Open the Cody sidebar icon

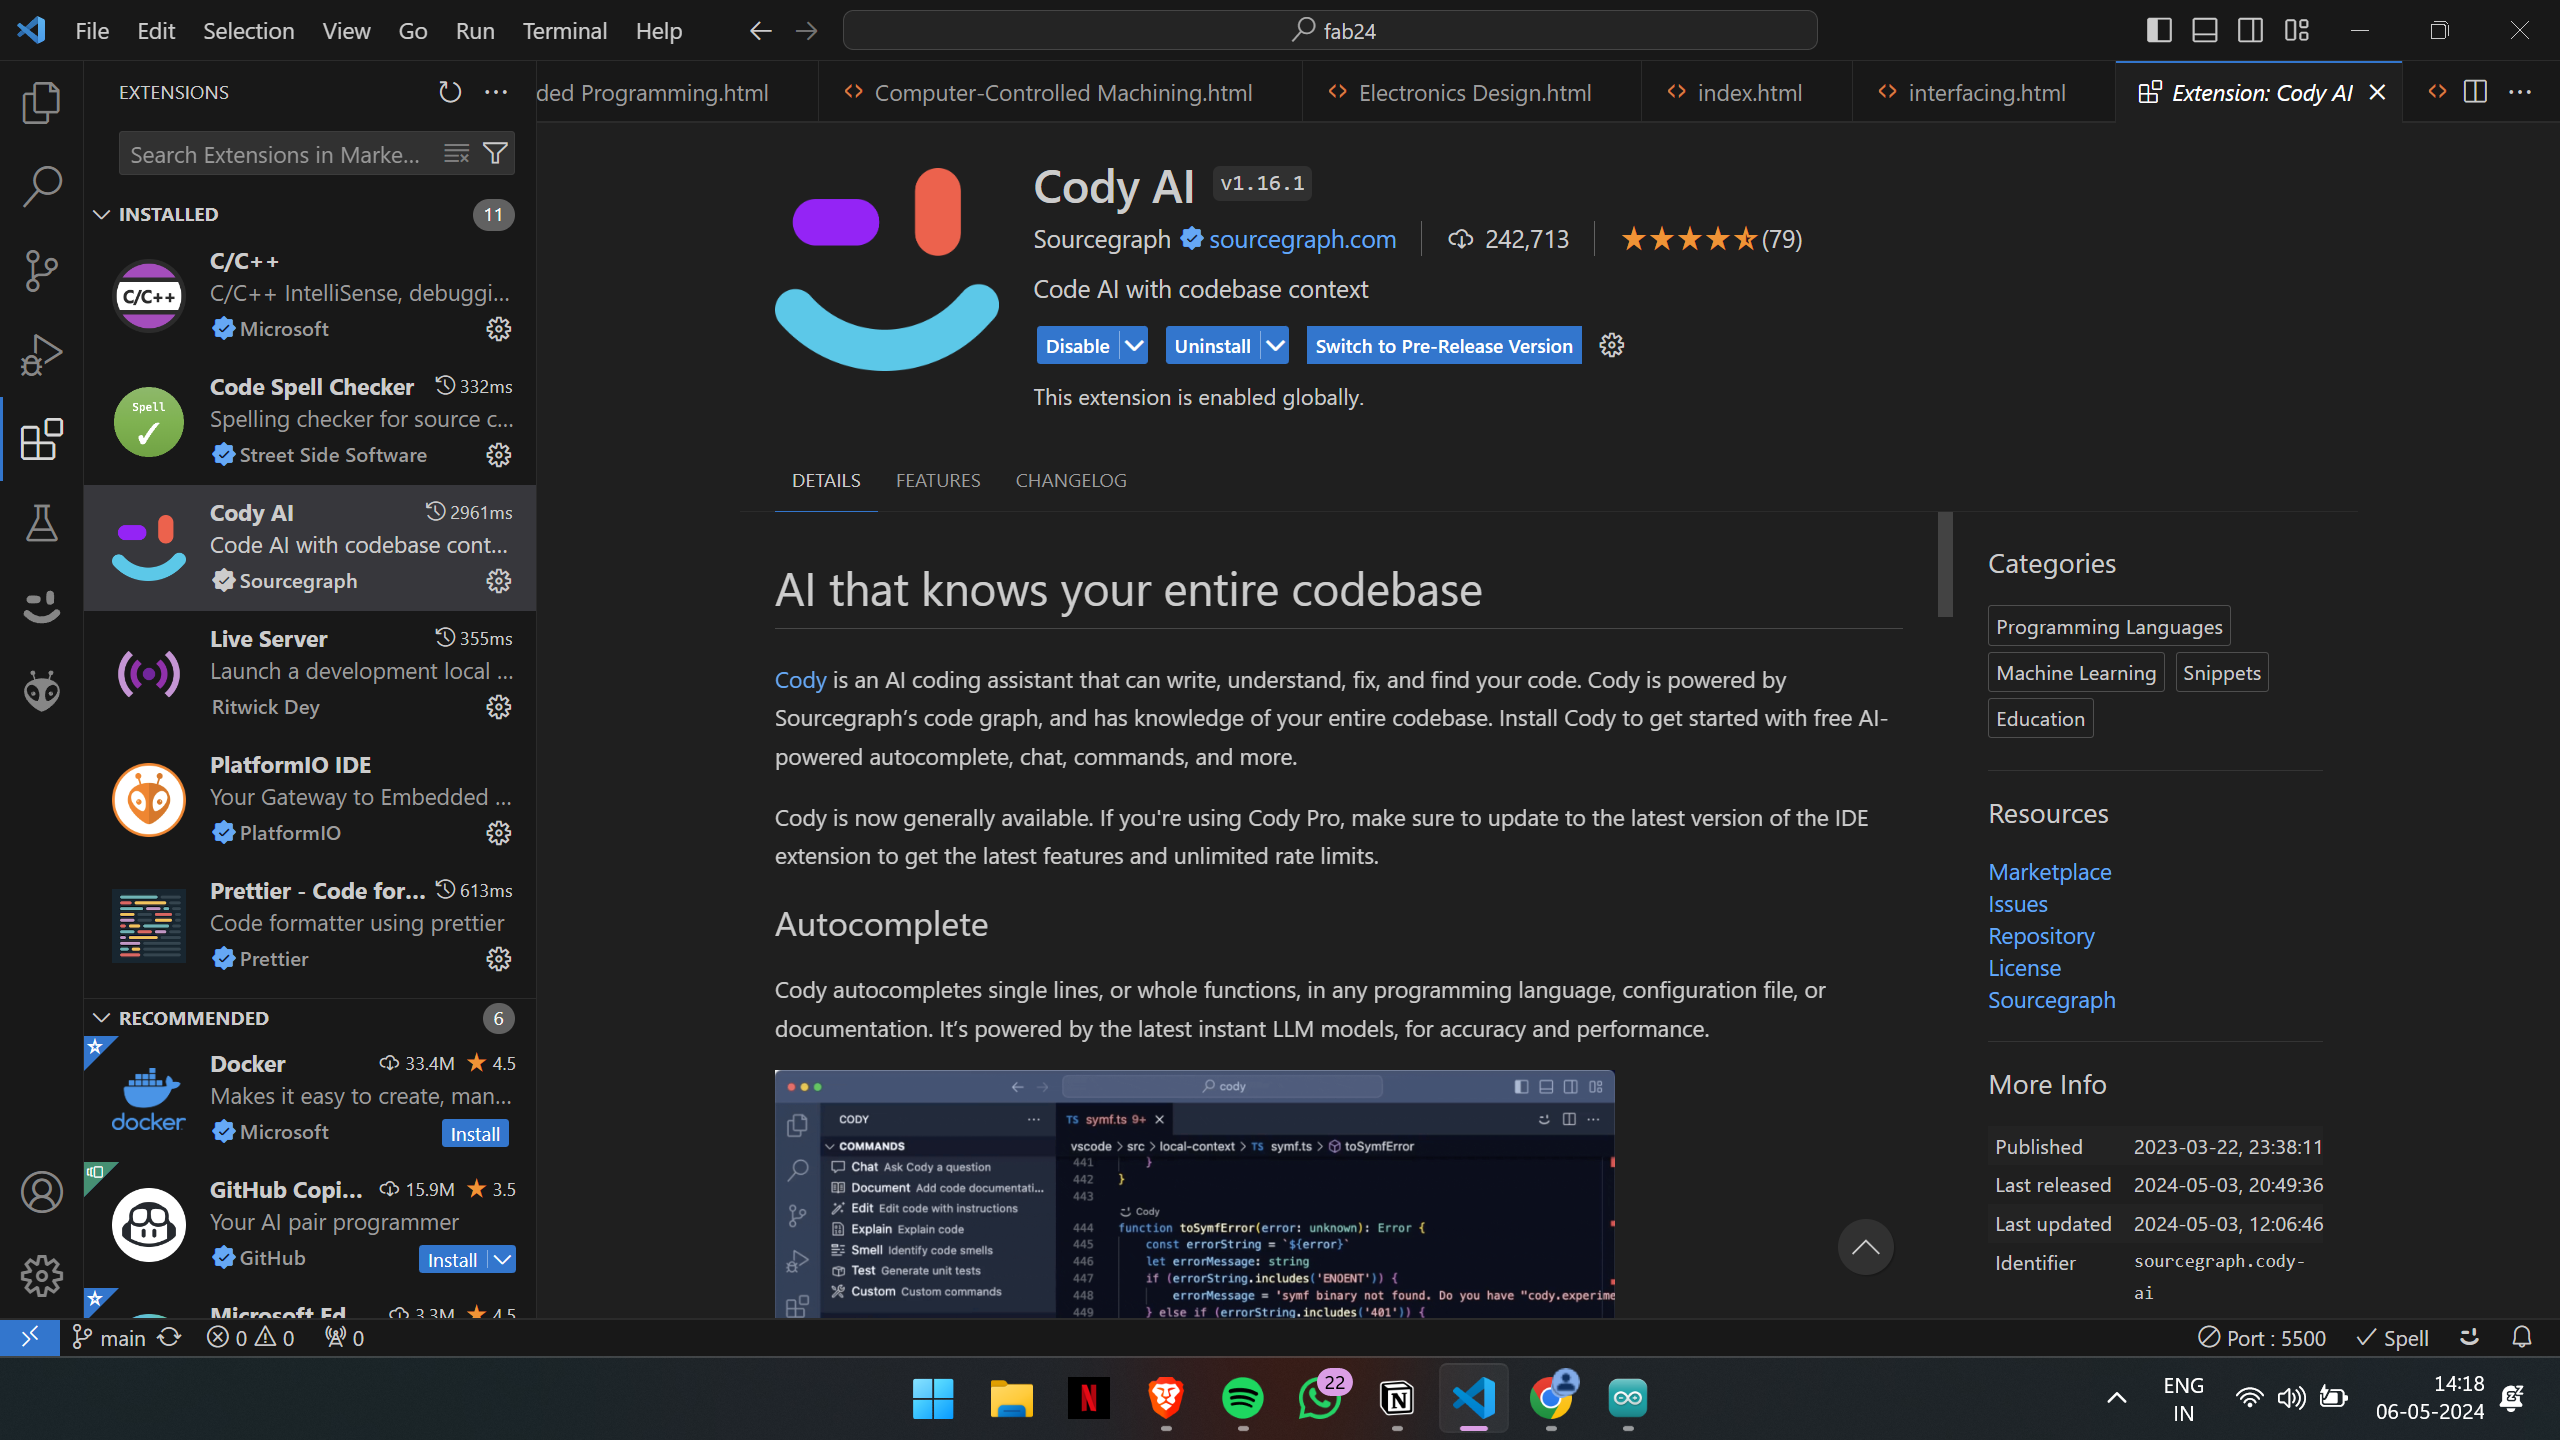click(x=41, y=607)
